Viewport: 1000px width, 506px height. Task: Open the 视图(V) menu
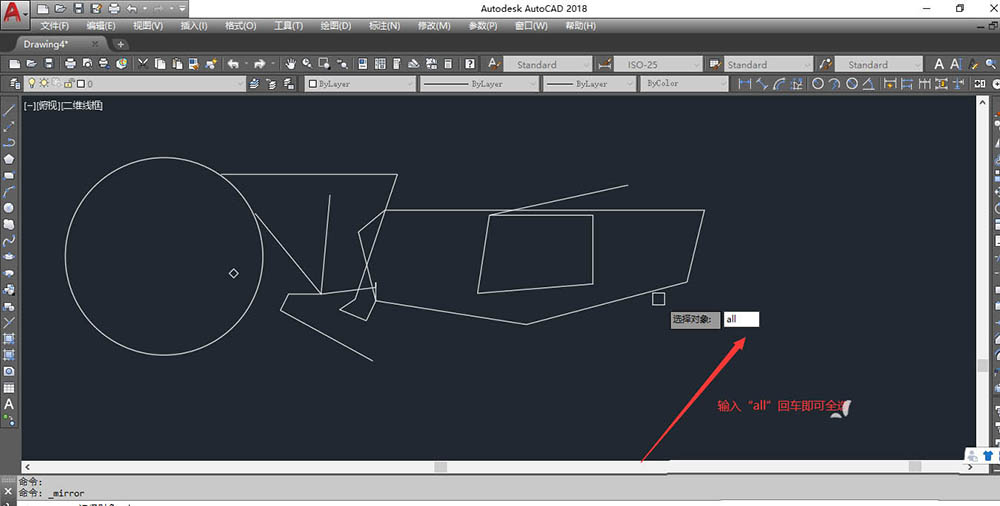click(148, 26)
